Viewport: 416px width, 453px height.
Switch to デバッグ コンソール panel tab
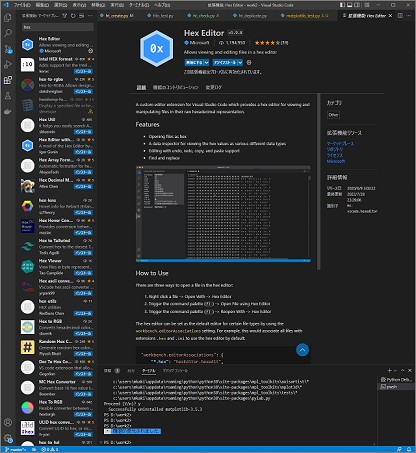pyautogui.click(x=175, y=370)
